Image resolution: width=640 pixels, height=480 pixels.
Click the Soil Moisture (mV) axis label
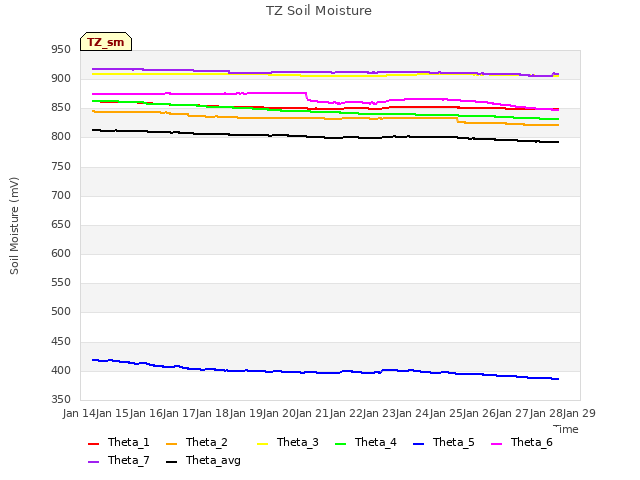[14, 226]
